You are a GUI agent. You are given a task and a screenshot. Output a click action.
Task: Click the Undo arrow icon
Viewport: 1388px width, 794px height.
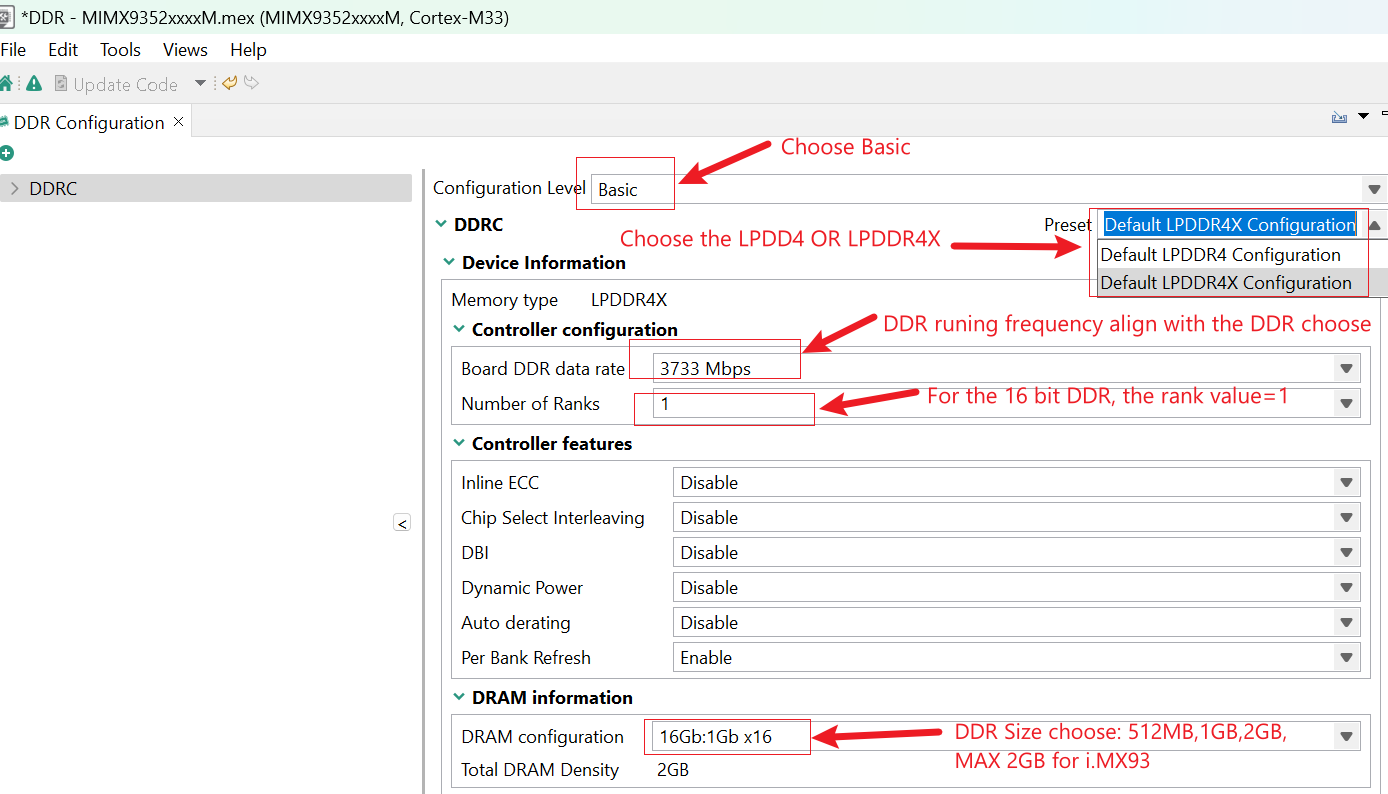coord(229,83)
